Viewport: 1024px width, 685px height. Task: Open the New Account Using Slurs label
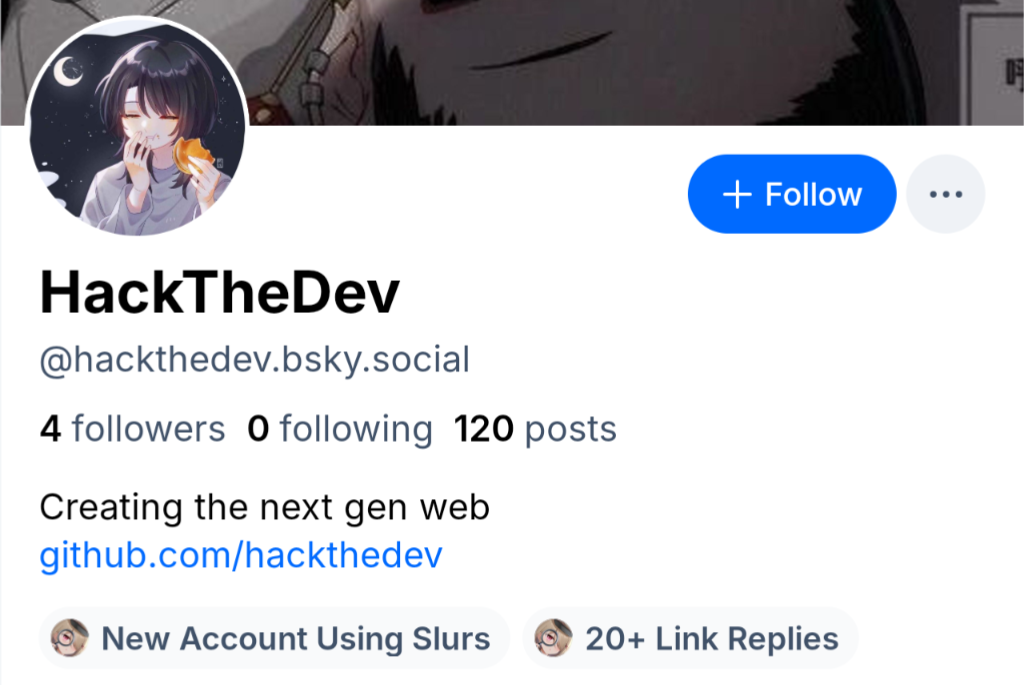(x=275, y=638)
